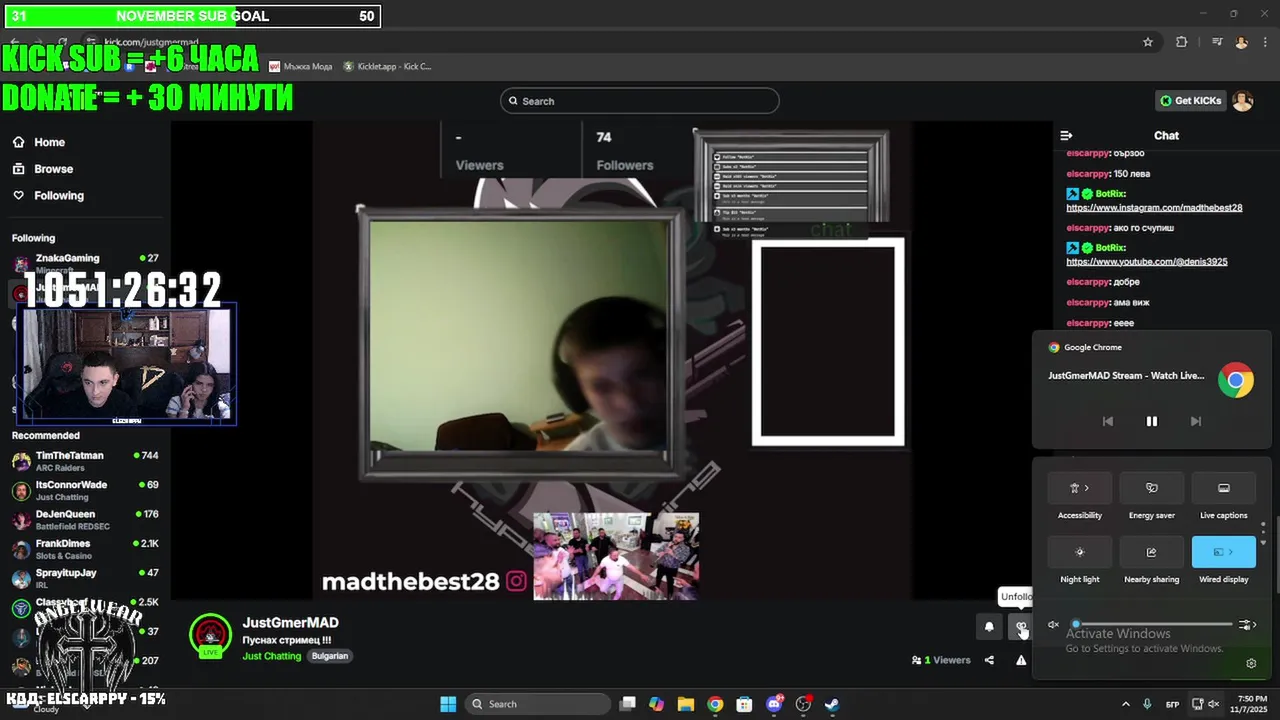Open File Explorer from the taskbar
This screenshot has width=1280, height=720.
click(x=686, y=704)
